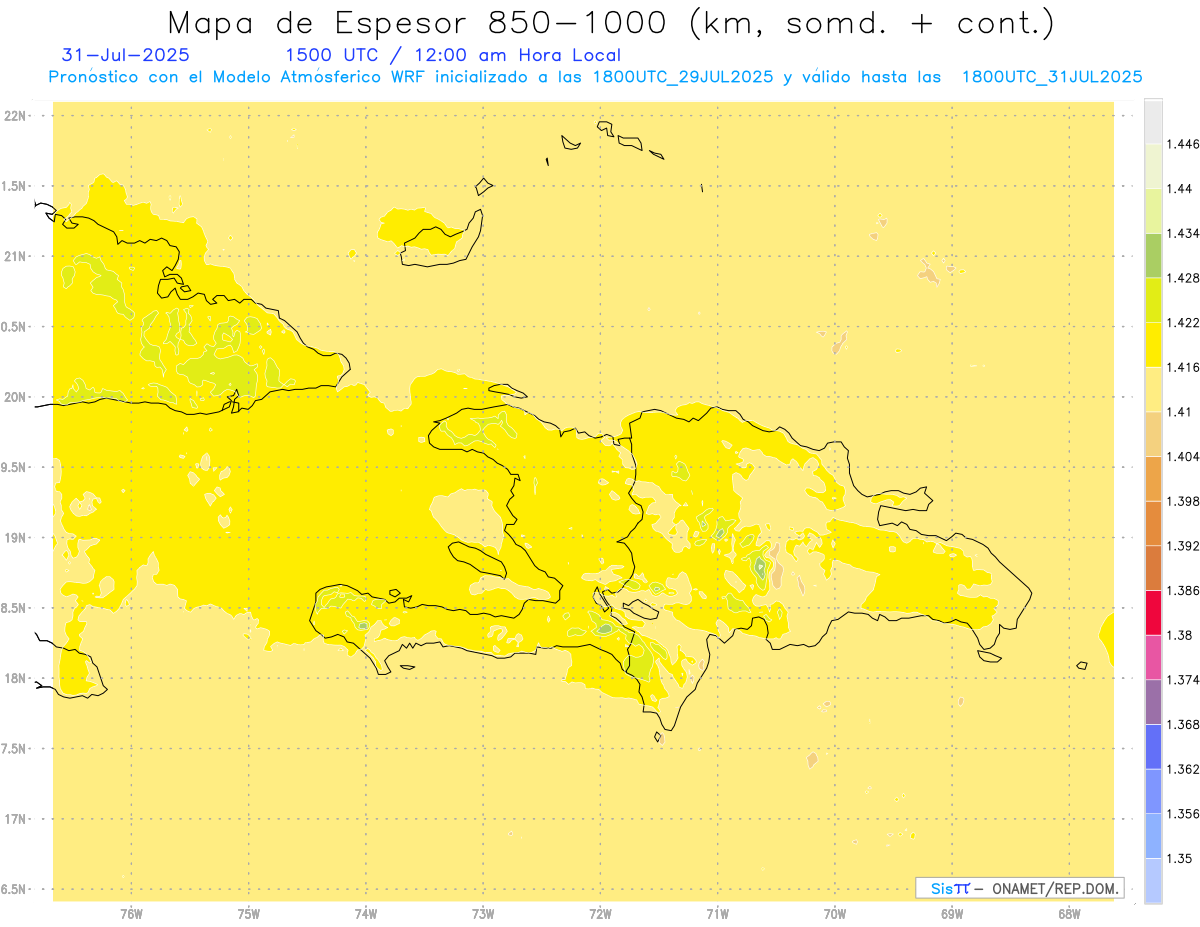Pick the blue colorbar segment between 1.362 and 1.368
This screenshot has width=1200, height=927.
pyautogui.click(x=1153, y=746)
